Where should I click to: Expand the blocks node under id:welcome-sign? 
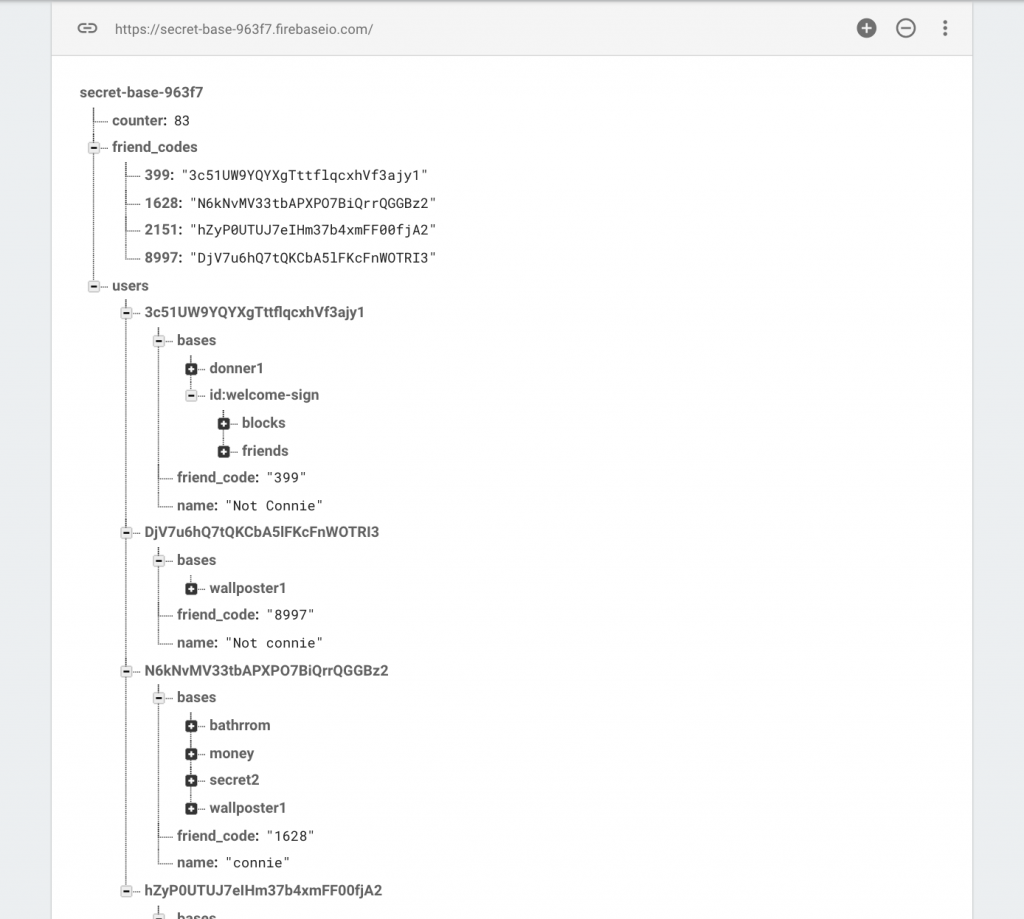click(223, 423)
